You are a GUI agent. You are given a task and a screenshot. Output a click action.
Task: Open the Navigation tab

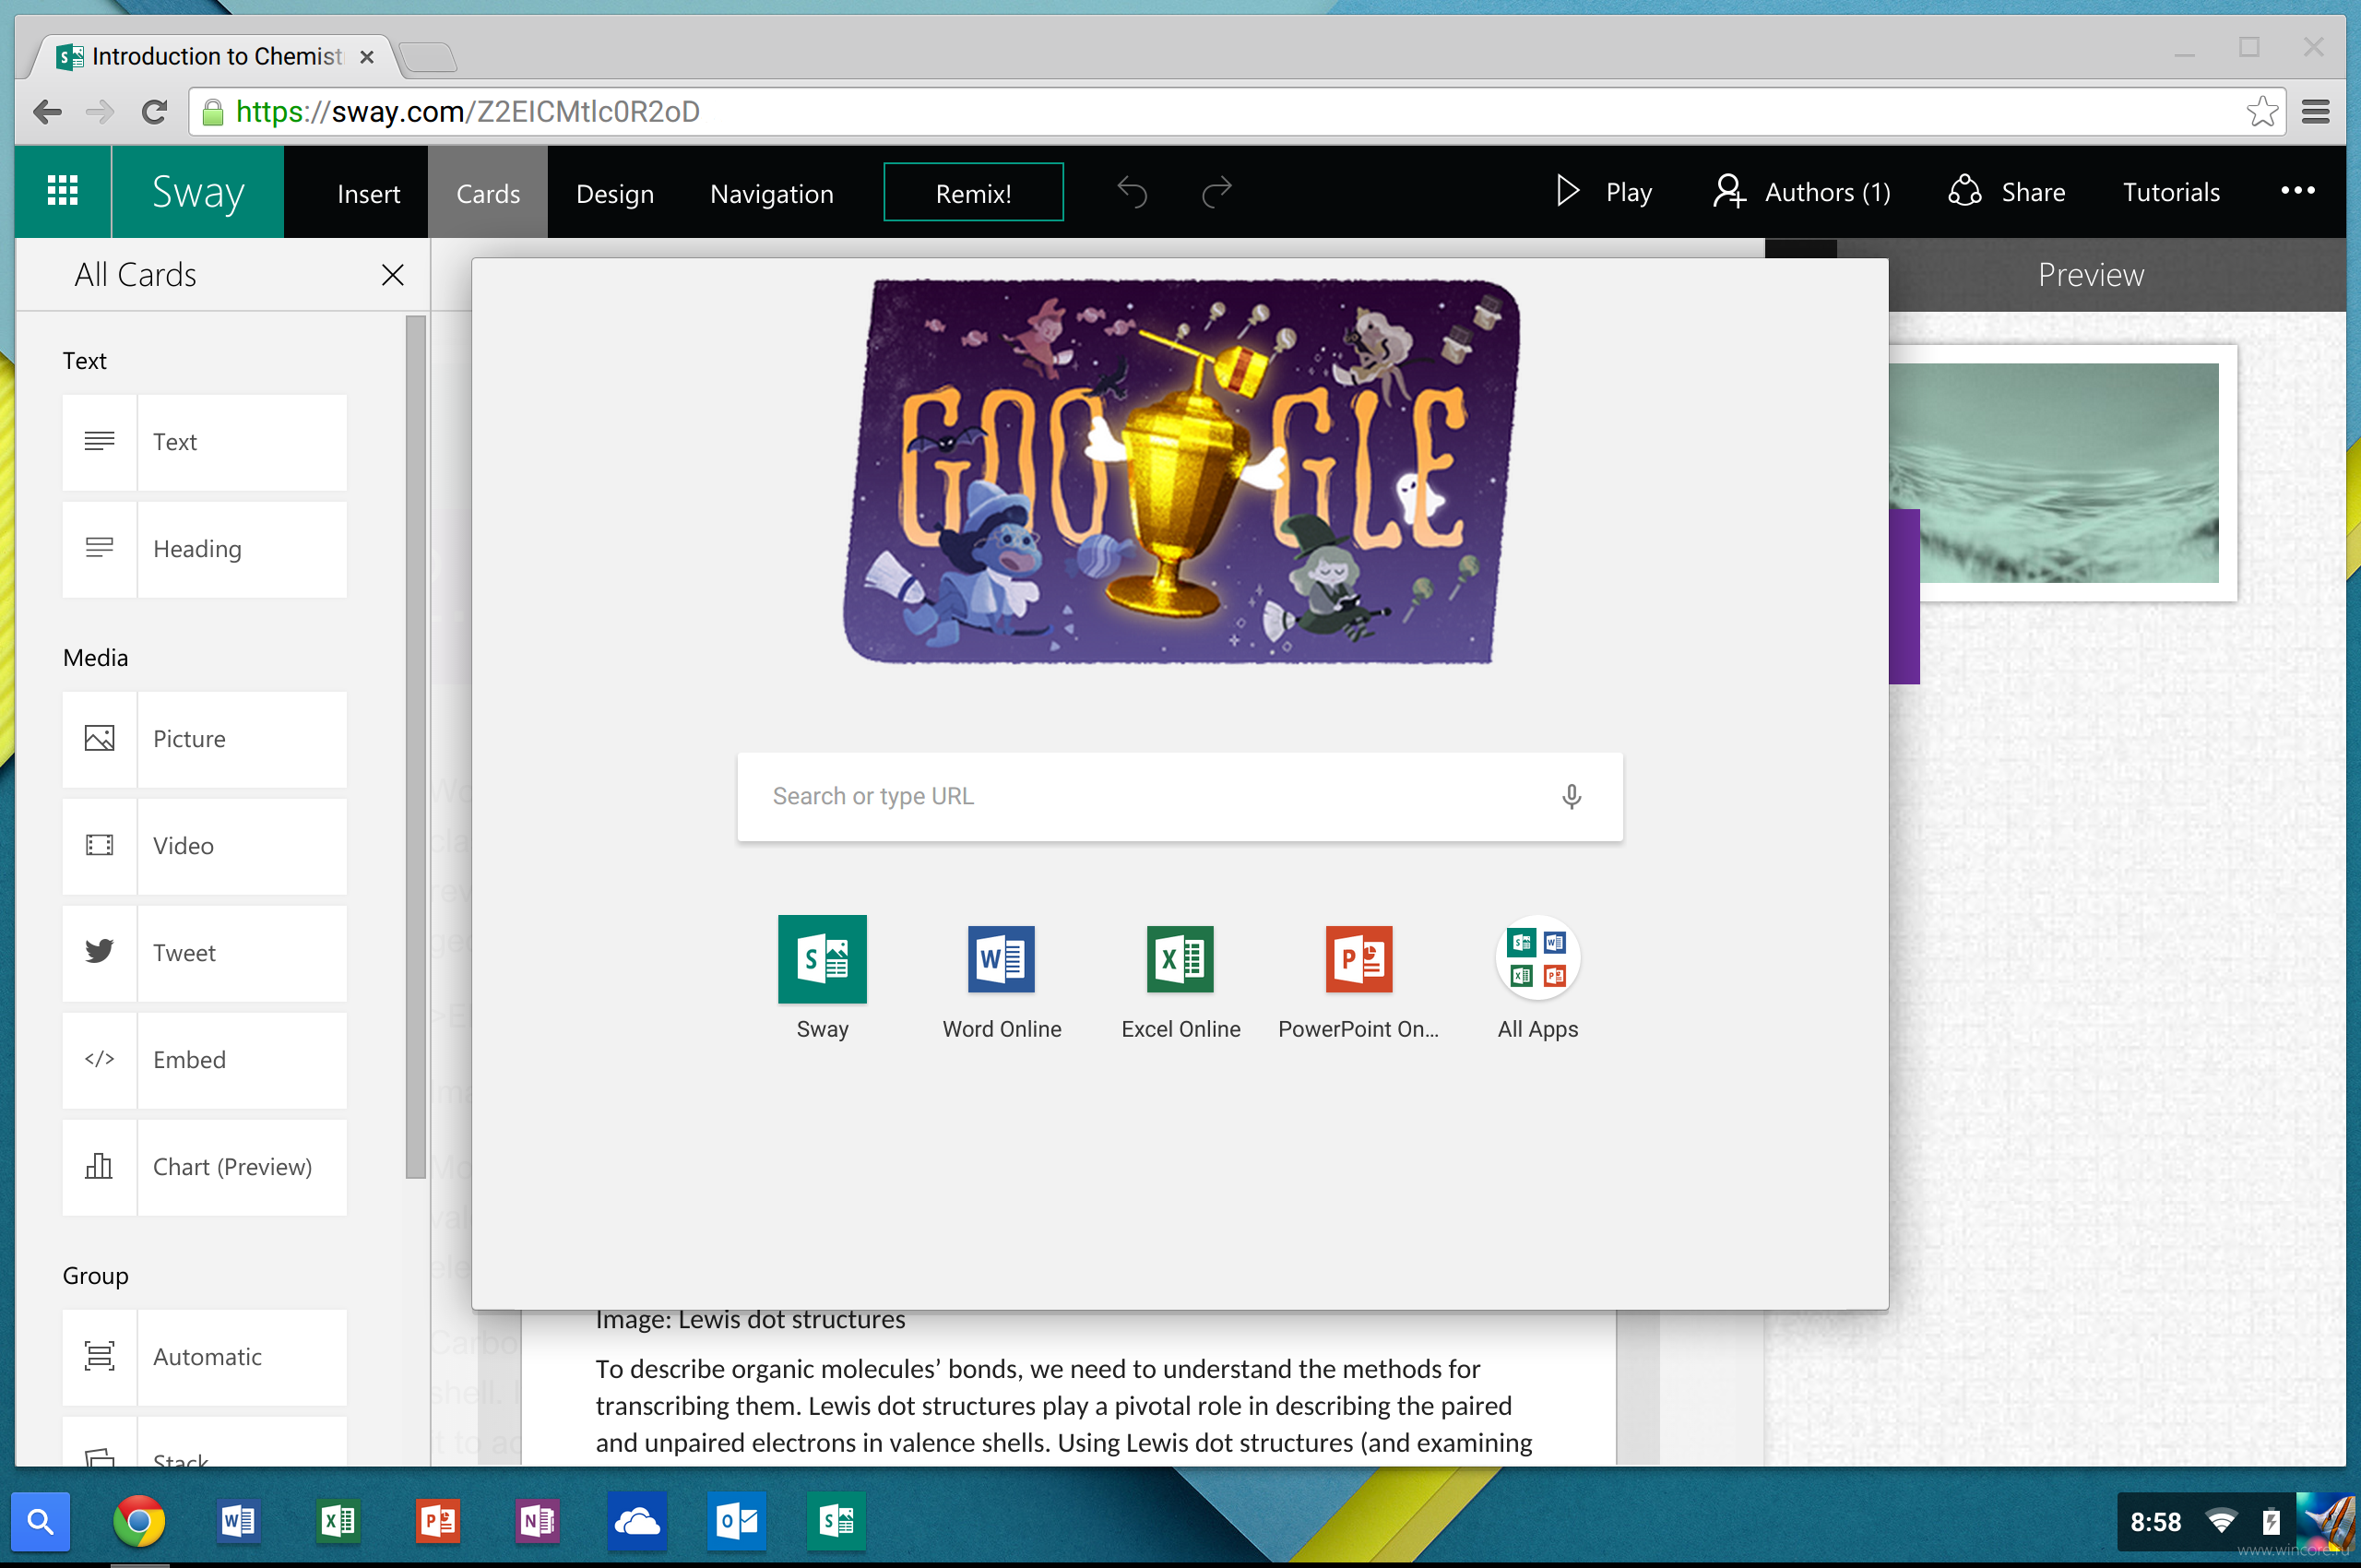(x=771, y=193)
